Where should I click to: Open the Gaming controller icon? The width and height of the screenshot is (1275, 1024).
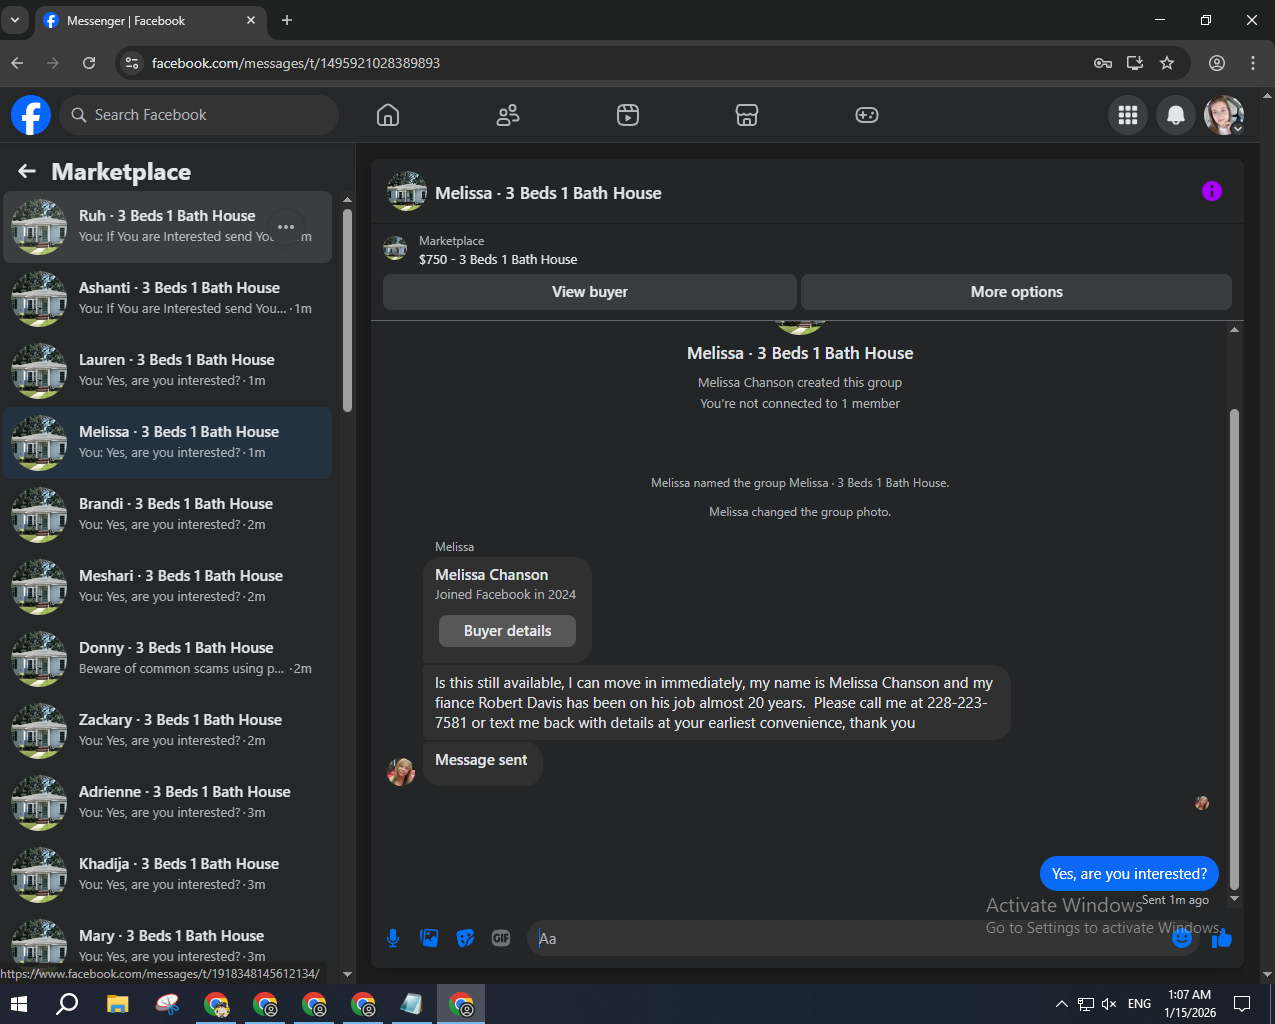867,115
